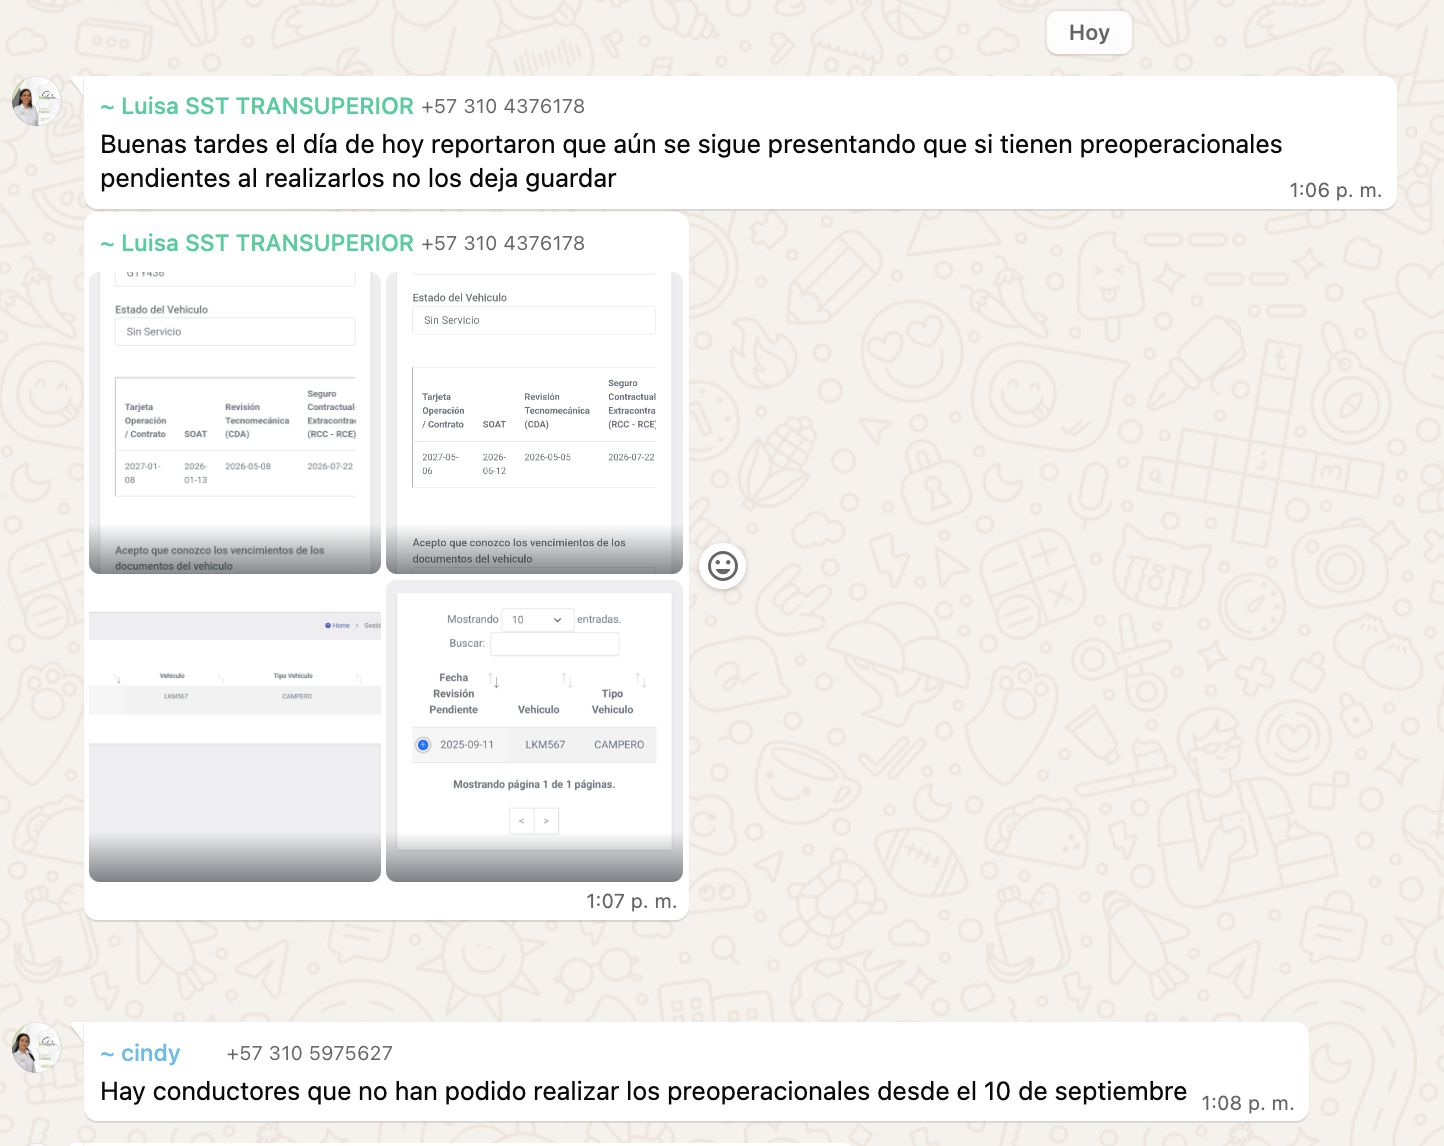The image size is (1444, 1146).
Task: Click blue plus icon beside 2025-09-11
Action: tap(423, 745)
